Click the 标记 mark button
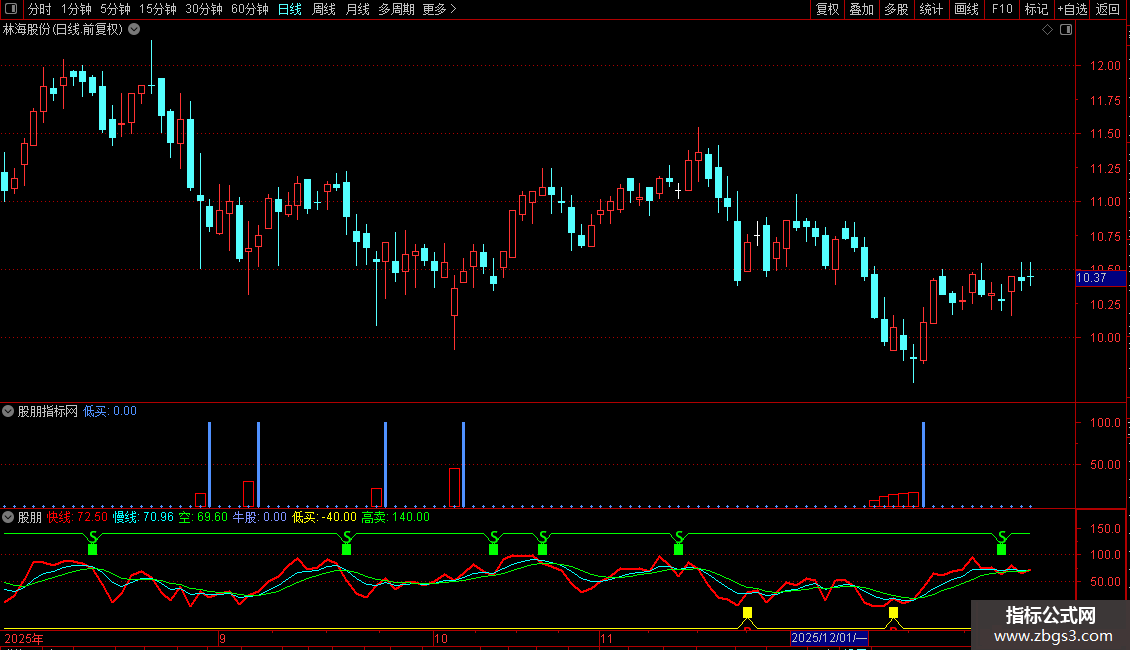Image resolution: width=1130 pixels, height=650 pixels. [x=1036, y=9]
